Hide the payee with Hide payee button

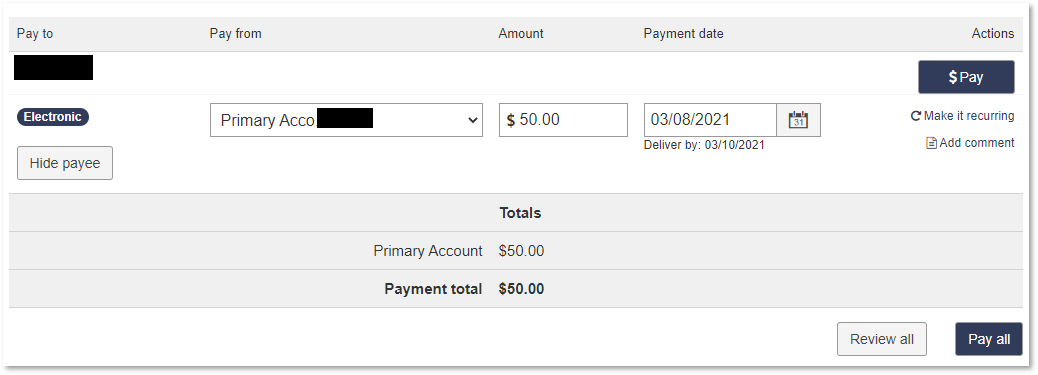pos(65,163)
